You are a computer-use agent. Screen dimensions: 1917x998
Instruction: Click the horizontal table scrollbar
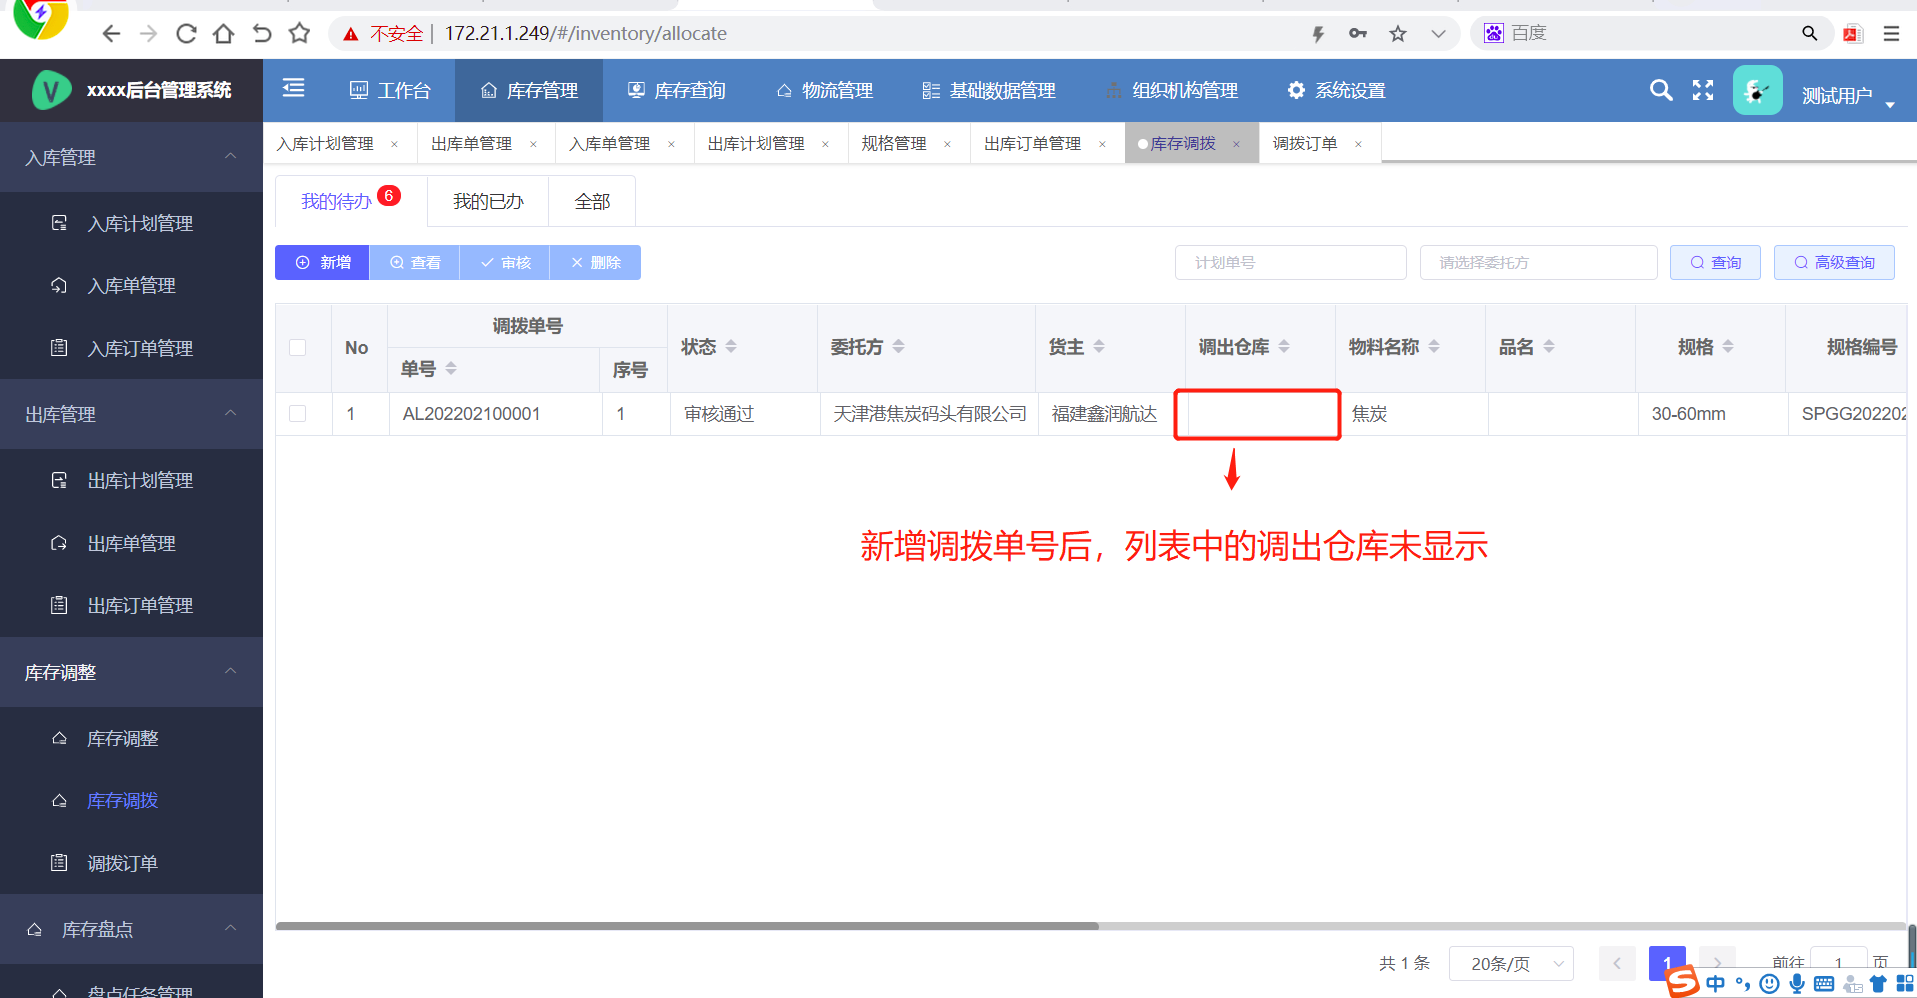click(x=687, y=926)
